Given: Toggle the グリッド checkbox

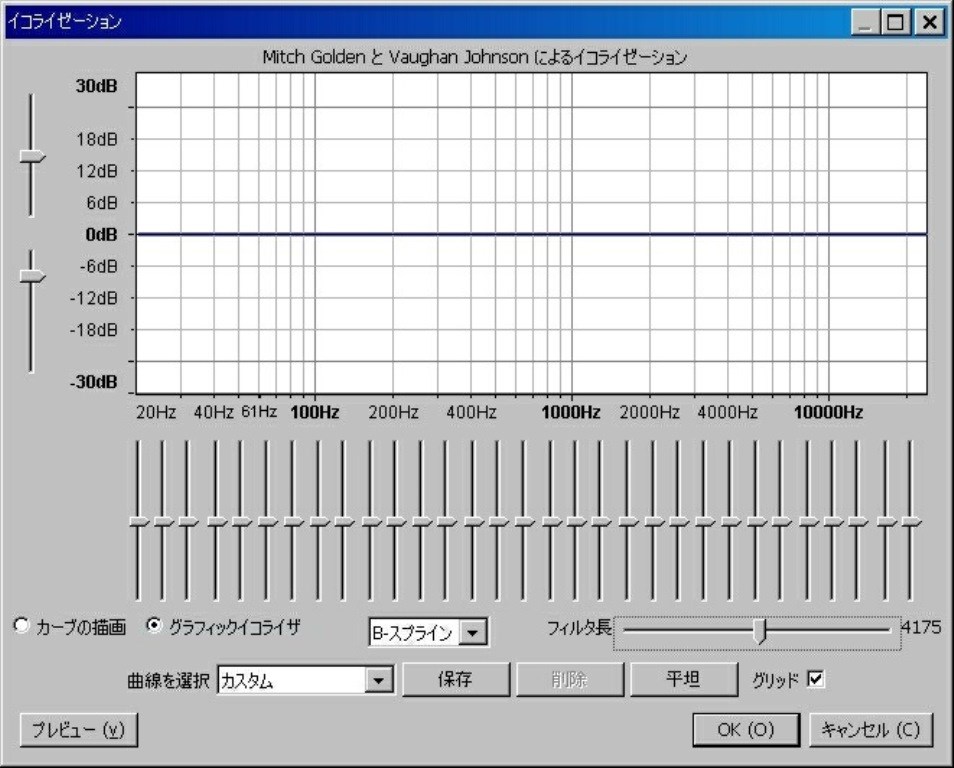Looking at the screenshot, I should 815,679.
